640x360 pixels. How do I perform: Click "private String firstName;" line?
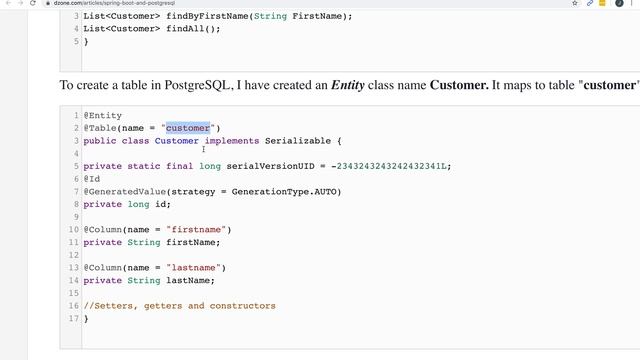152,242
